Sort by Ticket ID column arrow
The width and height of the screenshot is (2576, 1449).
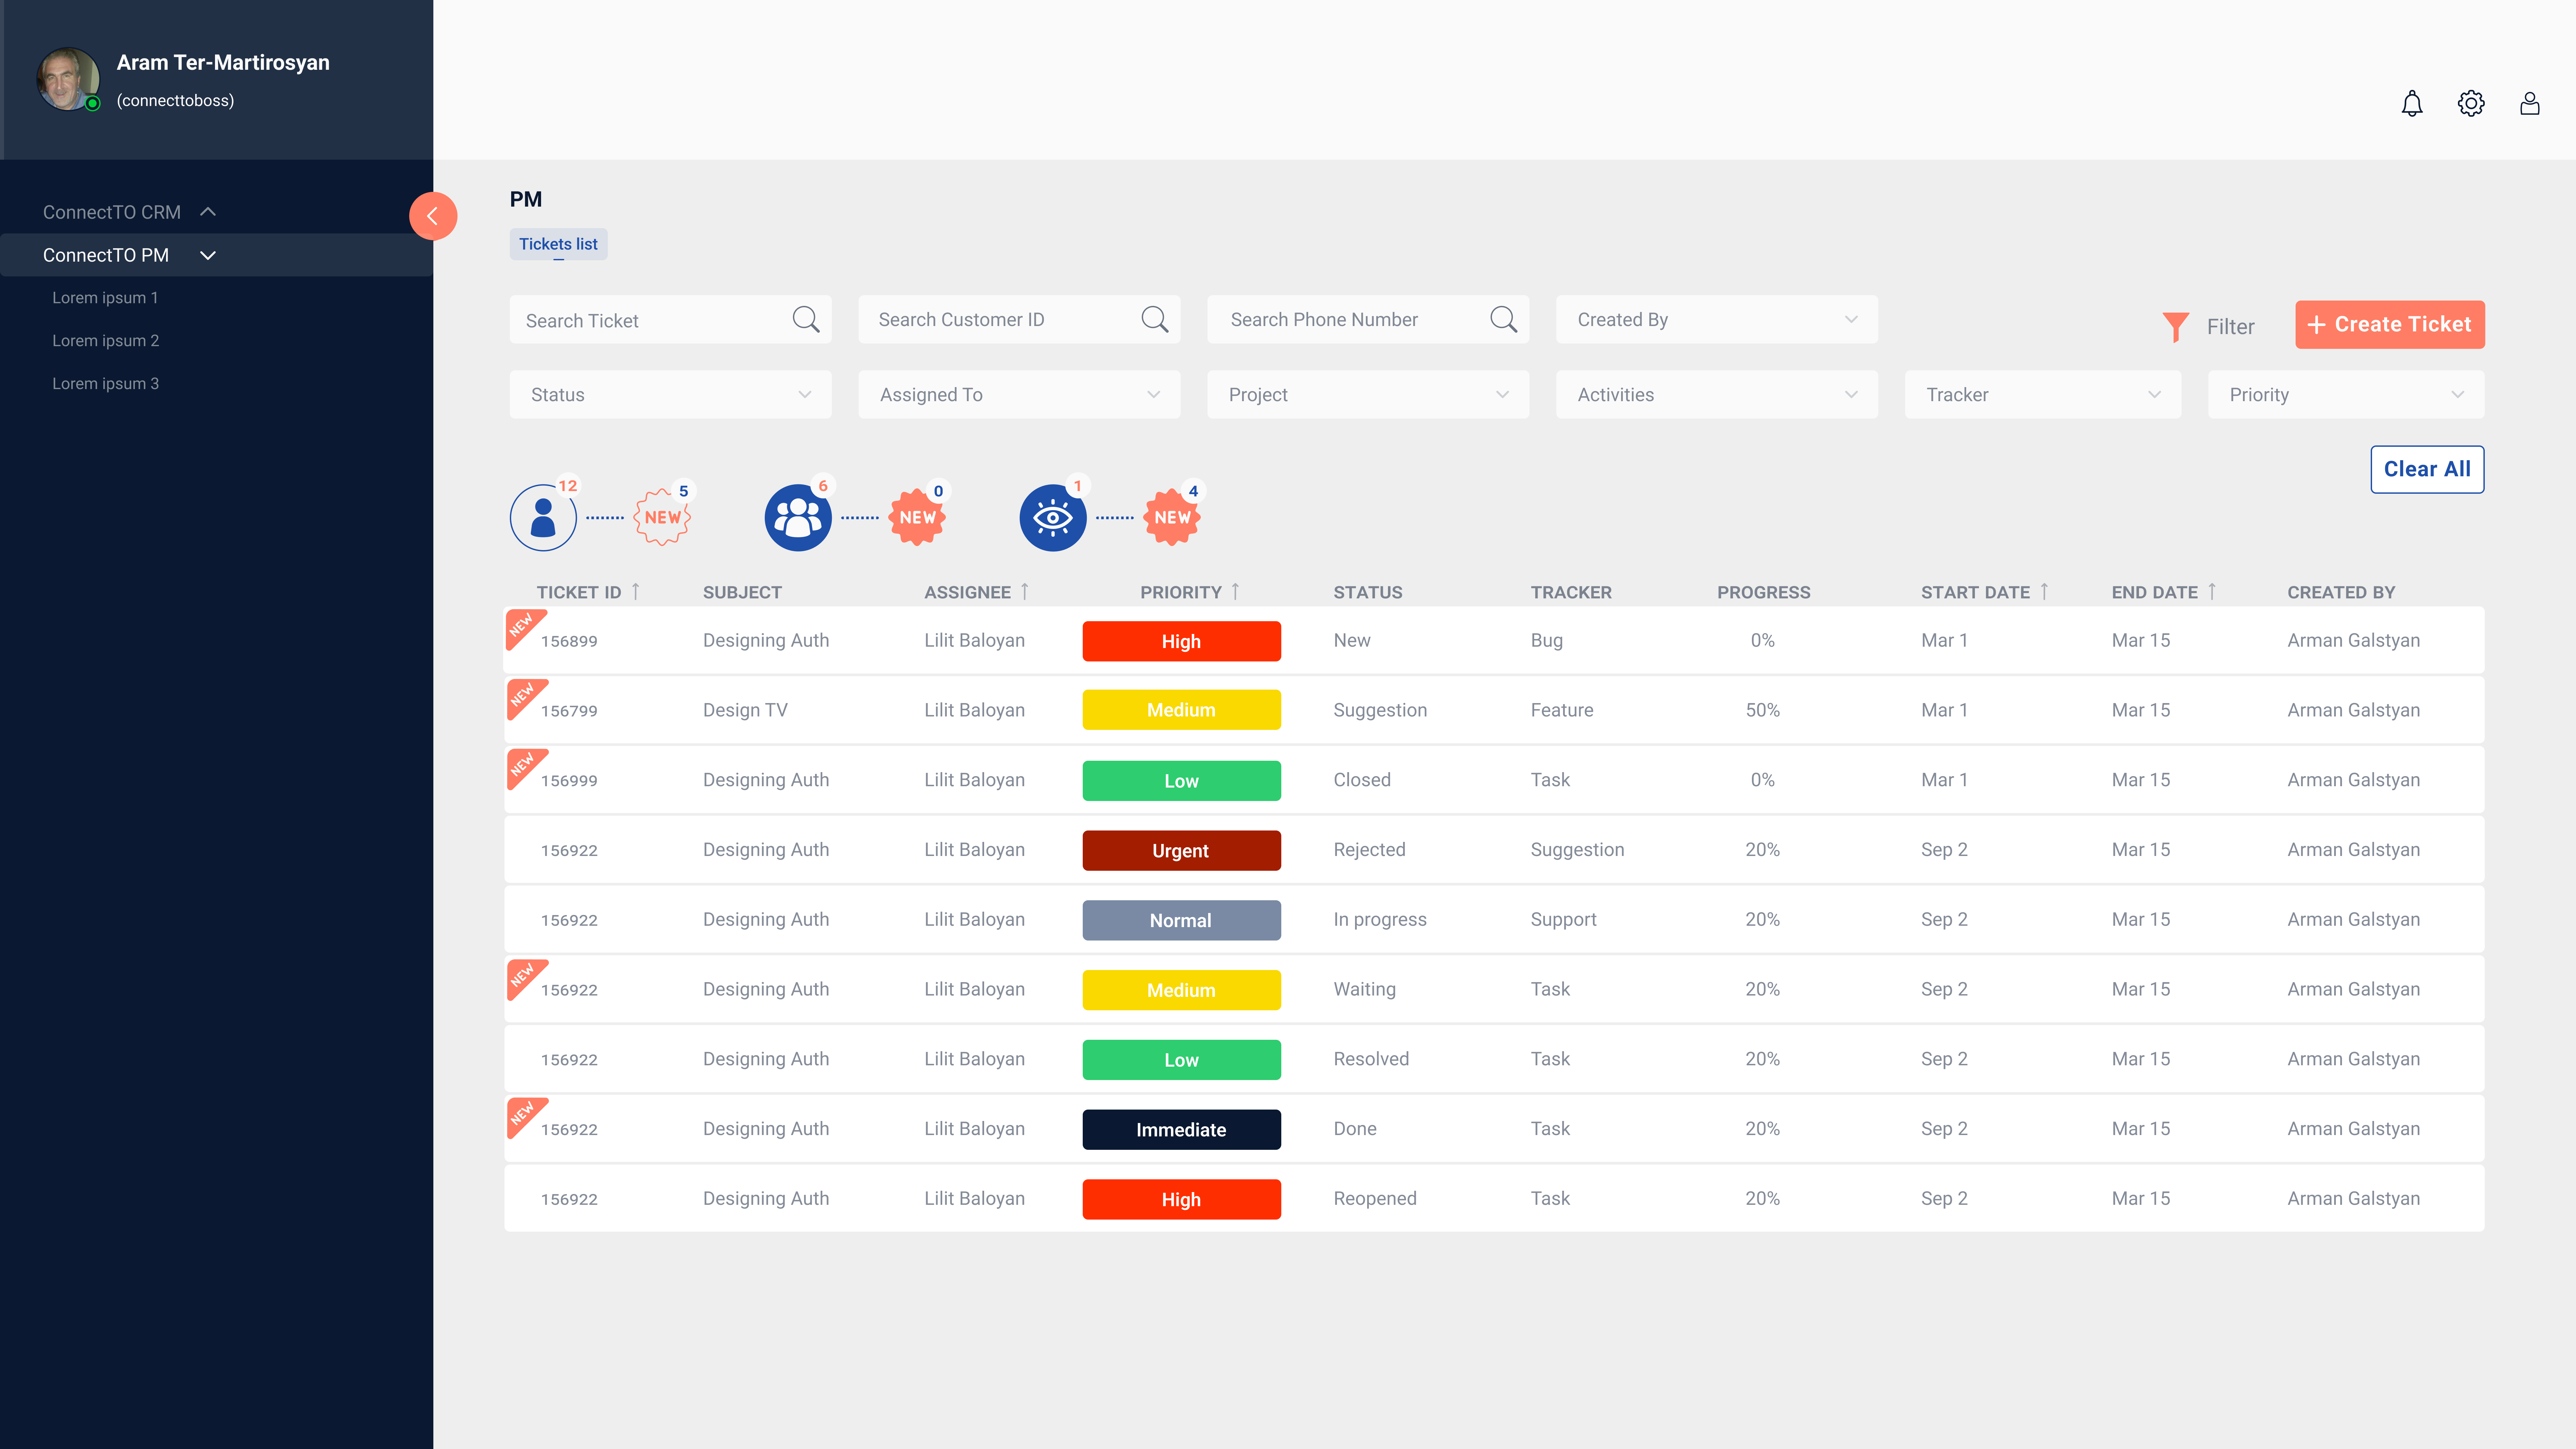[x=635, y=592]
